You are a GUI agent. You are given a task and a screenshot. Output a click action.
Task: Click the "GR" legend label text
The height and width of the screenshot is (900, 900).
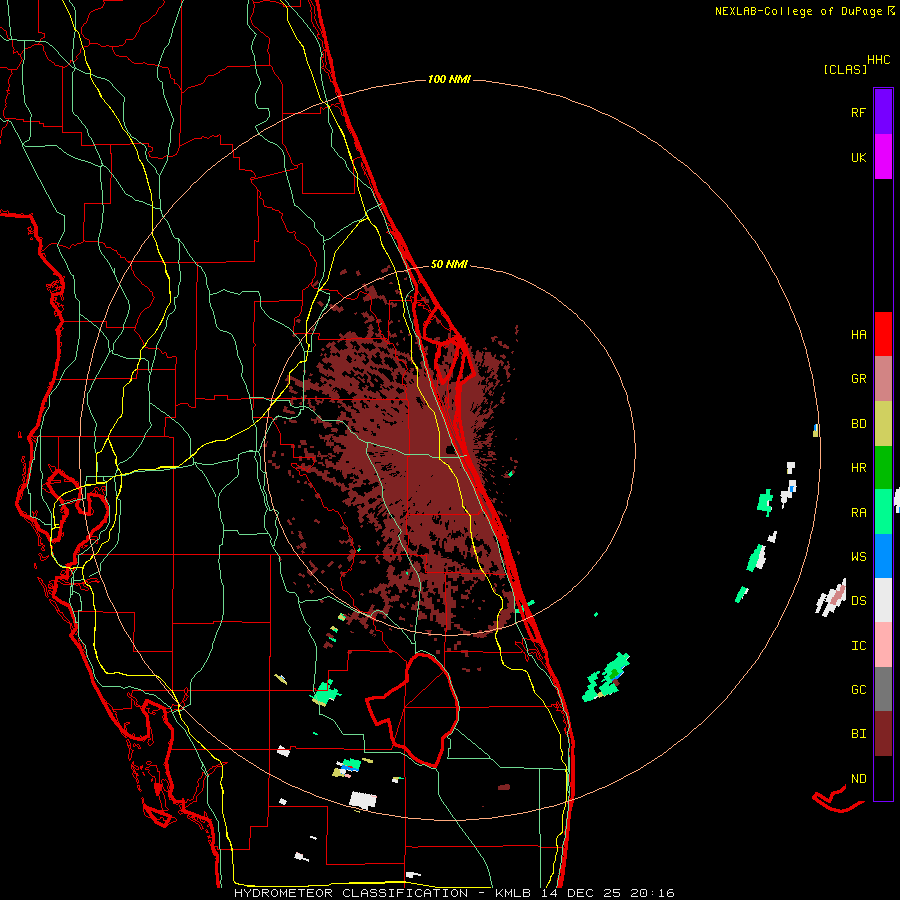click(x=858, y=379)
